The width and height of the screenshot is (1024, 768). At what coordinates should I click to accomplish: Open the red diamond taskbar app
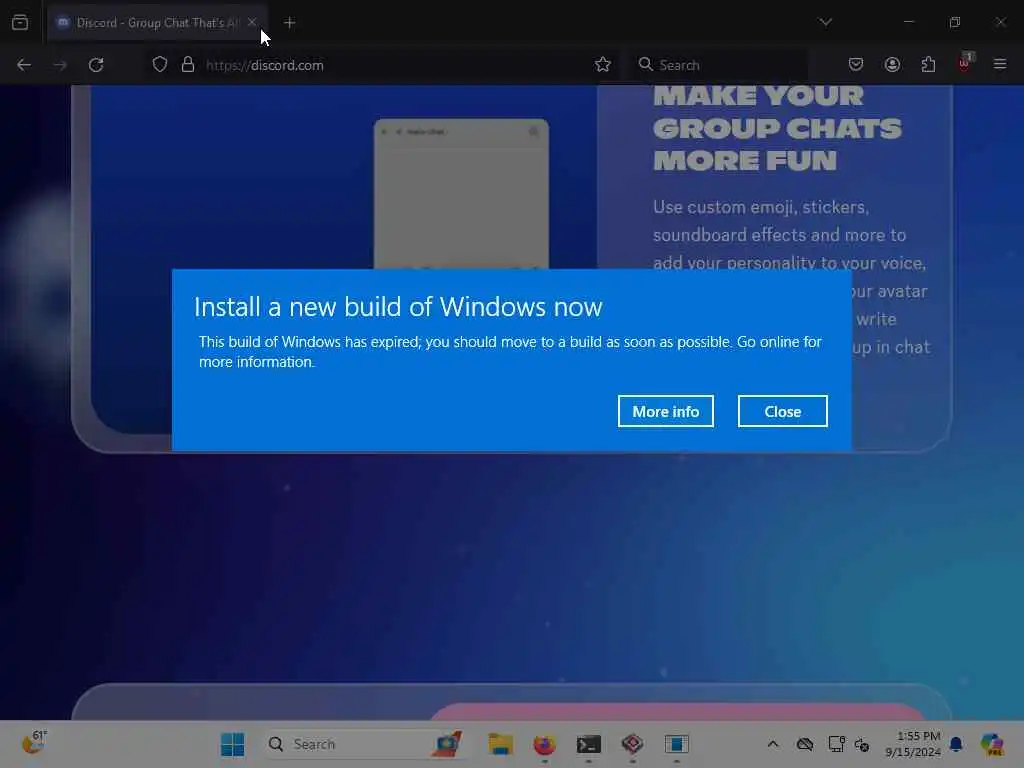(x=632, y=744)
